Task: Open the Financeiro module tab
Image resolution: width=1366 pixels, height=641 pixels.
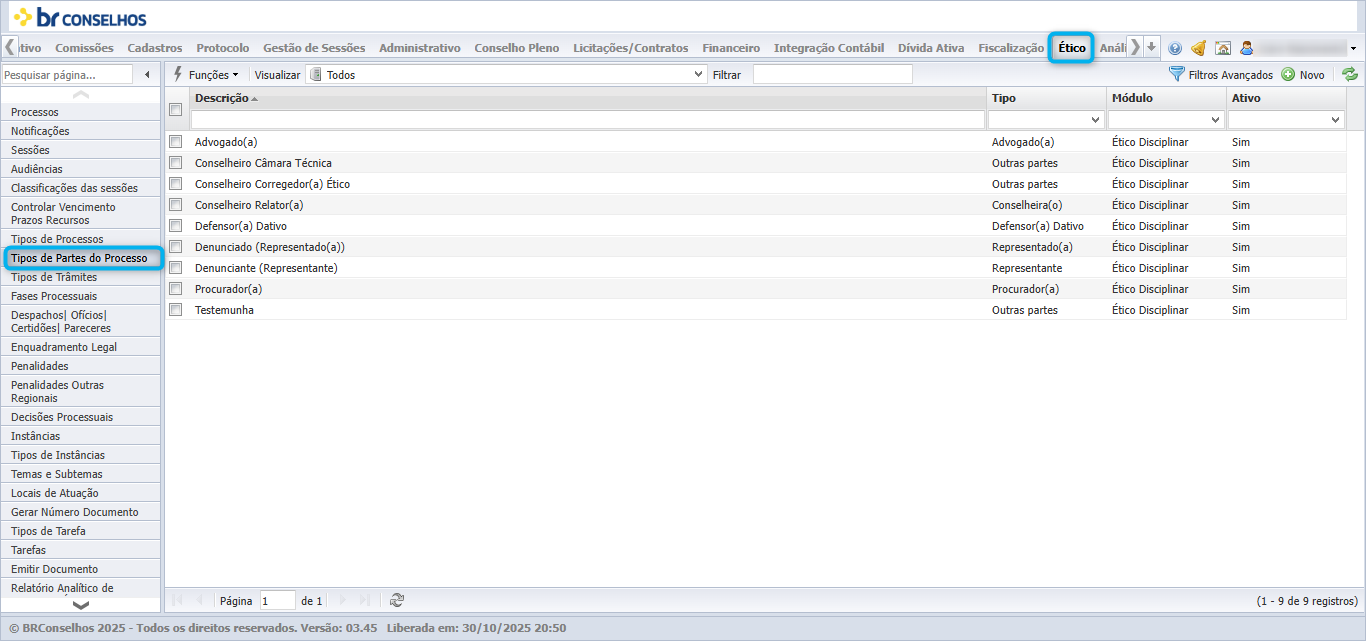Action: [x=731, y=48]
